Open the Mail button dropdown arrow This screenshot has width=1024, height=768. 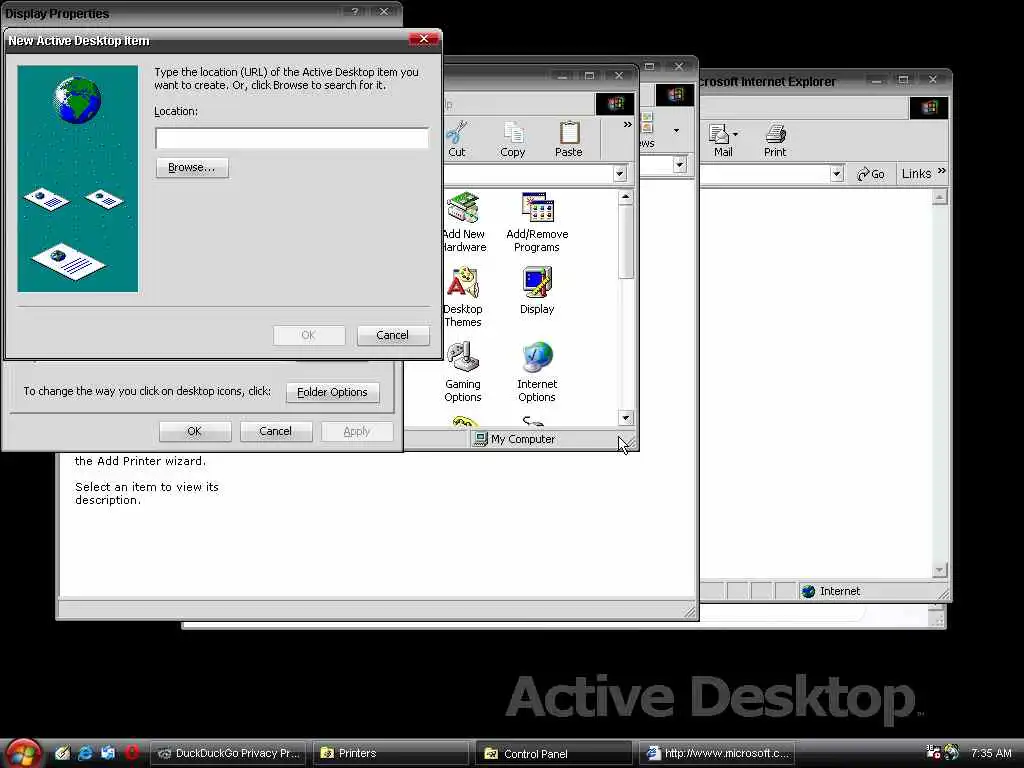[735, 134]
